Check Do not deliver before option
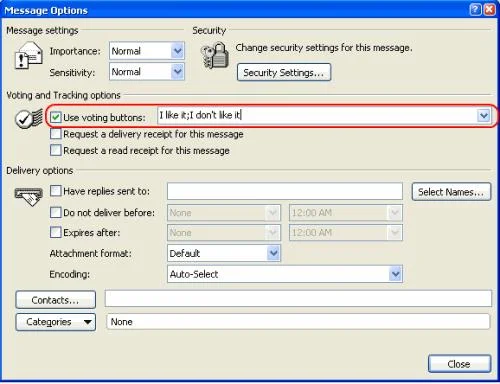Viewport: 500px width, 384px height. pos(56,212)
